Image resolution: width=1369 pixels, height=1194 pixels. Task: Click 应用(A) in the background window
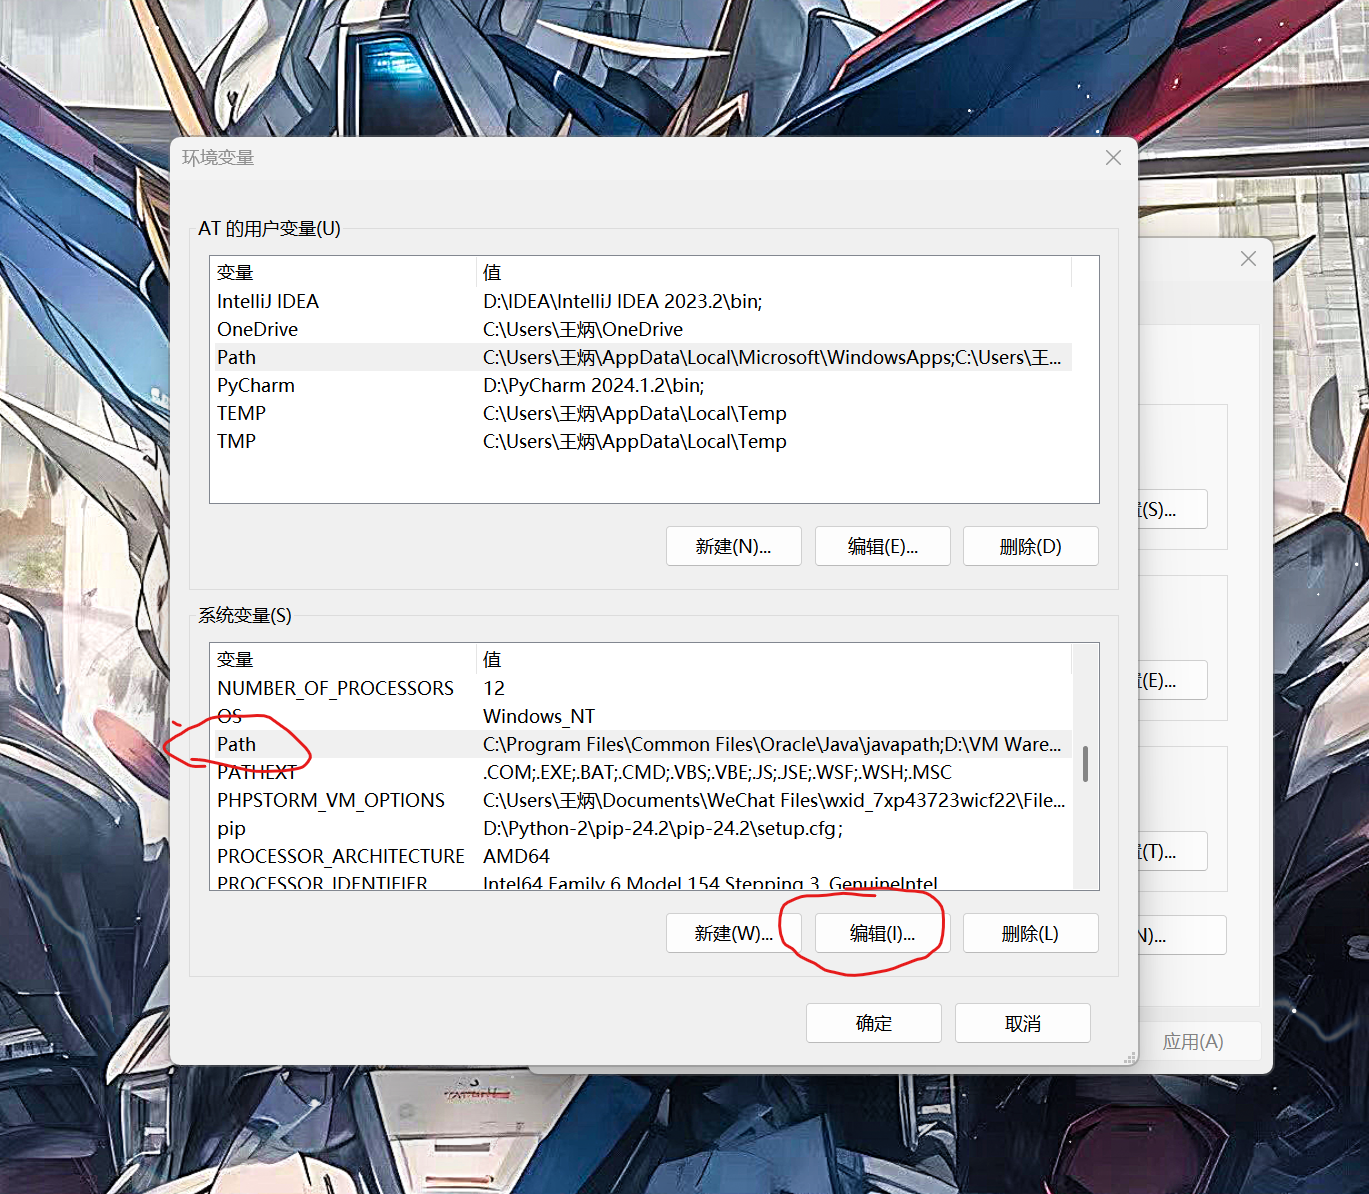(x=1193, y=1041)
